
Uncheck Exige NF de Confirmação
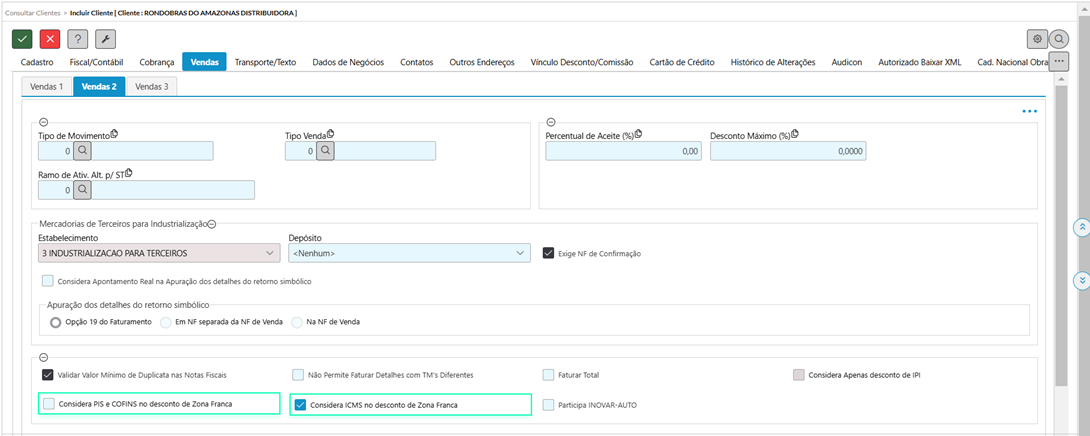tap(548, 253)
